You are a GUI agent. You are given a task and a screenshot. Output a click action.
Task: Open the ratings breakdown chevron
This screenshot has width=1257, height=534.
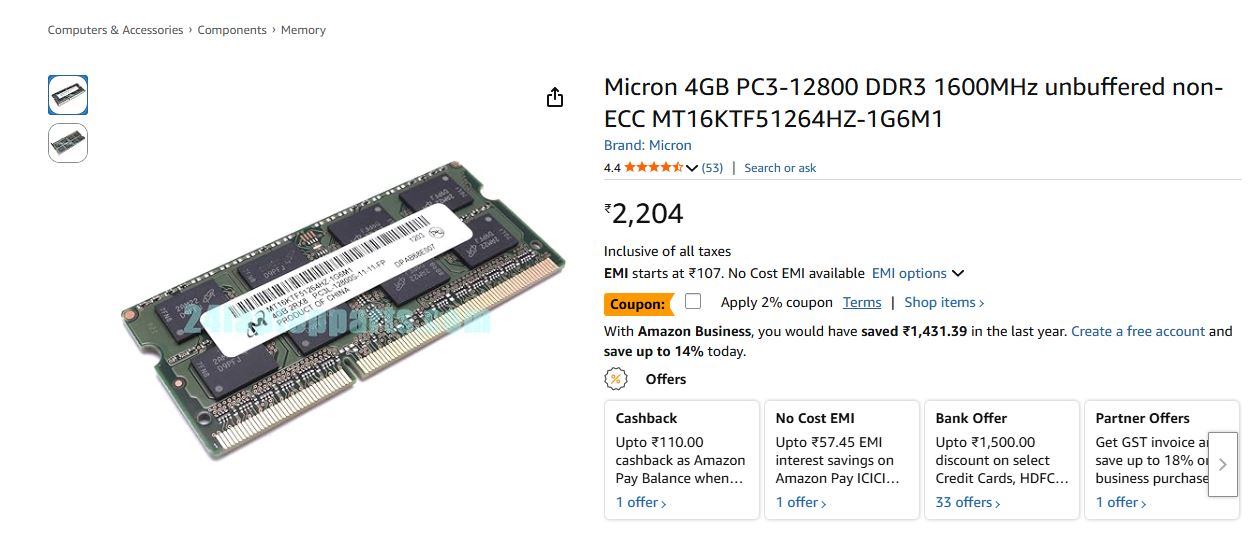click(691, 168)
